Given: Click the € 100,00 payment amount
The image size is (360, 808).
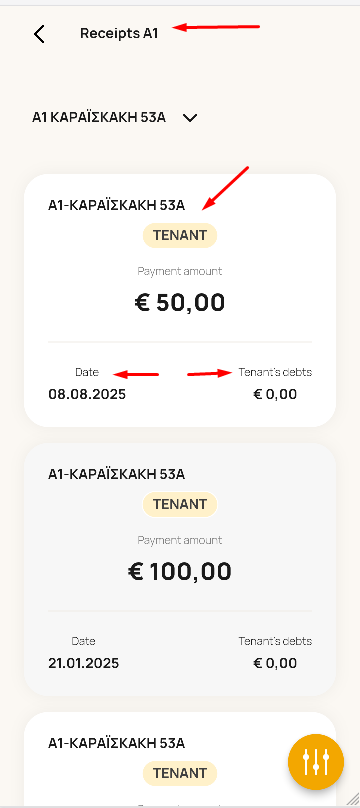Looking at the screenshot, I should 180,571.
